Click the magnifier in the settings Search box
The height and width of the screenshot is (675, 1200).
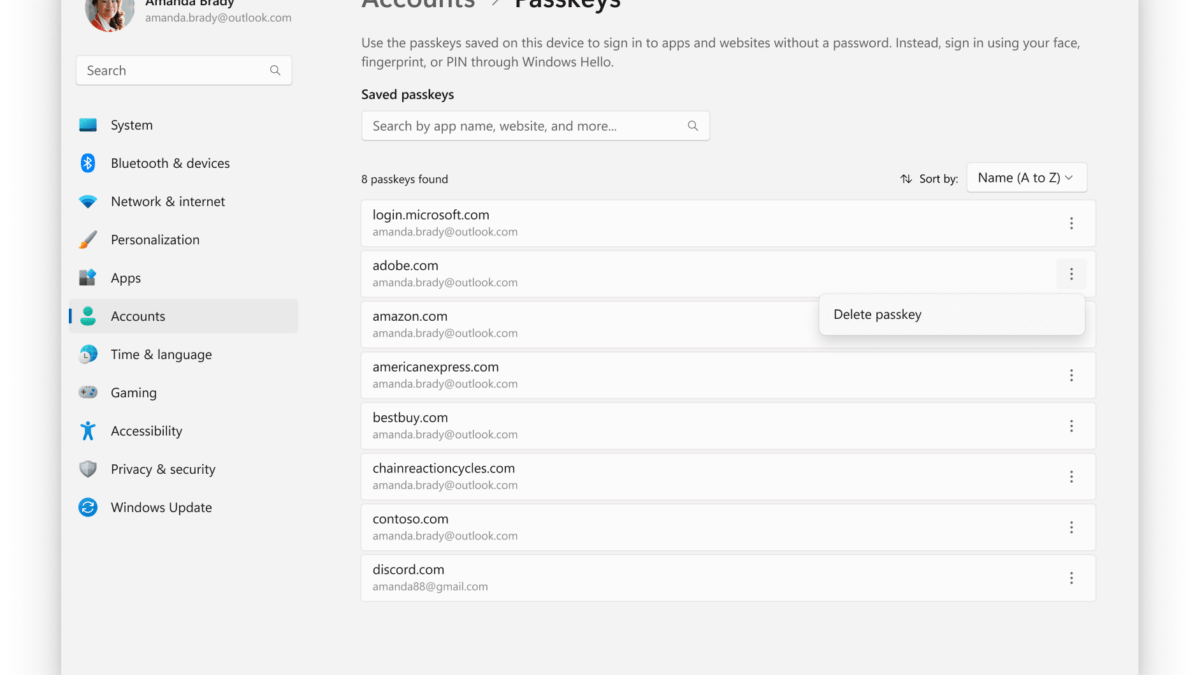pos(275,71)
